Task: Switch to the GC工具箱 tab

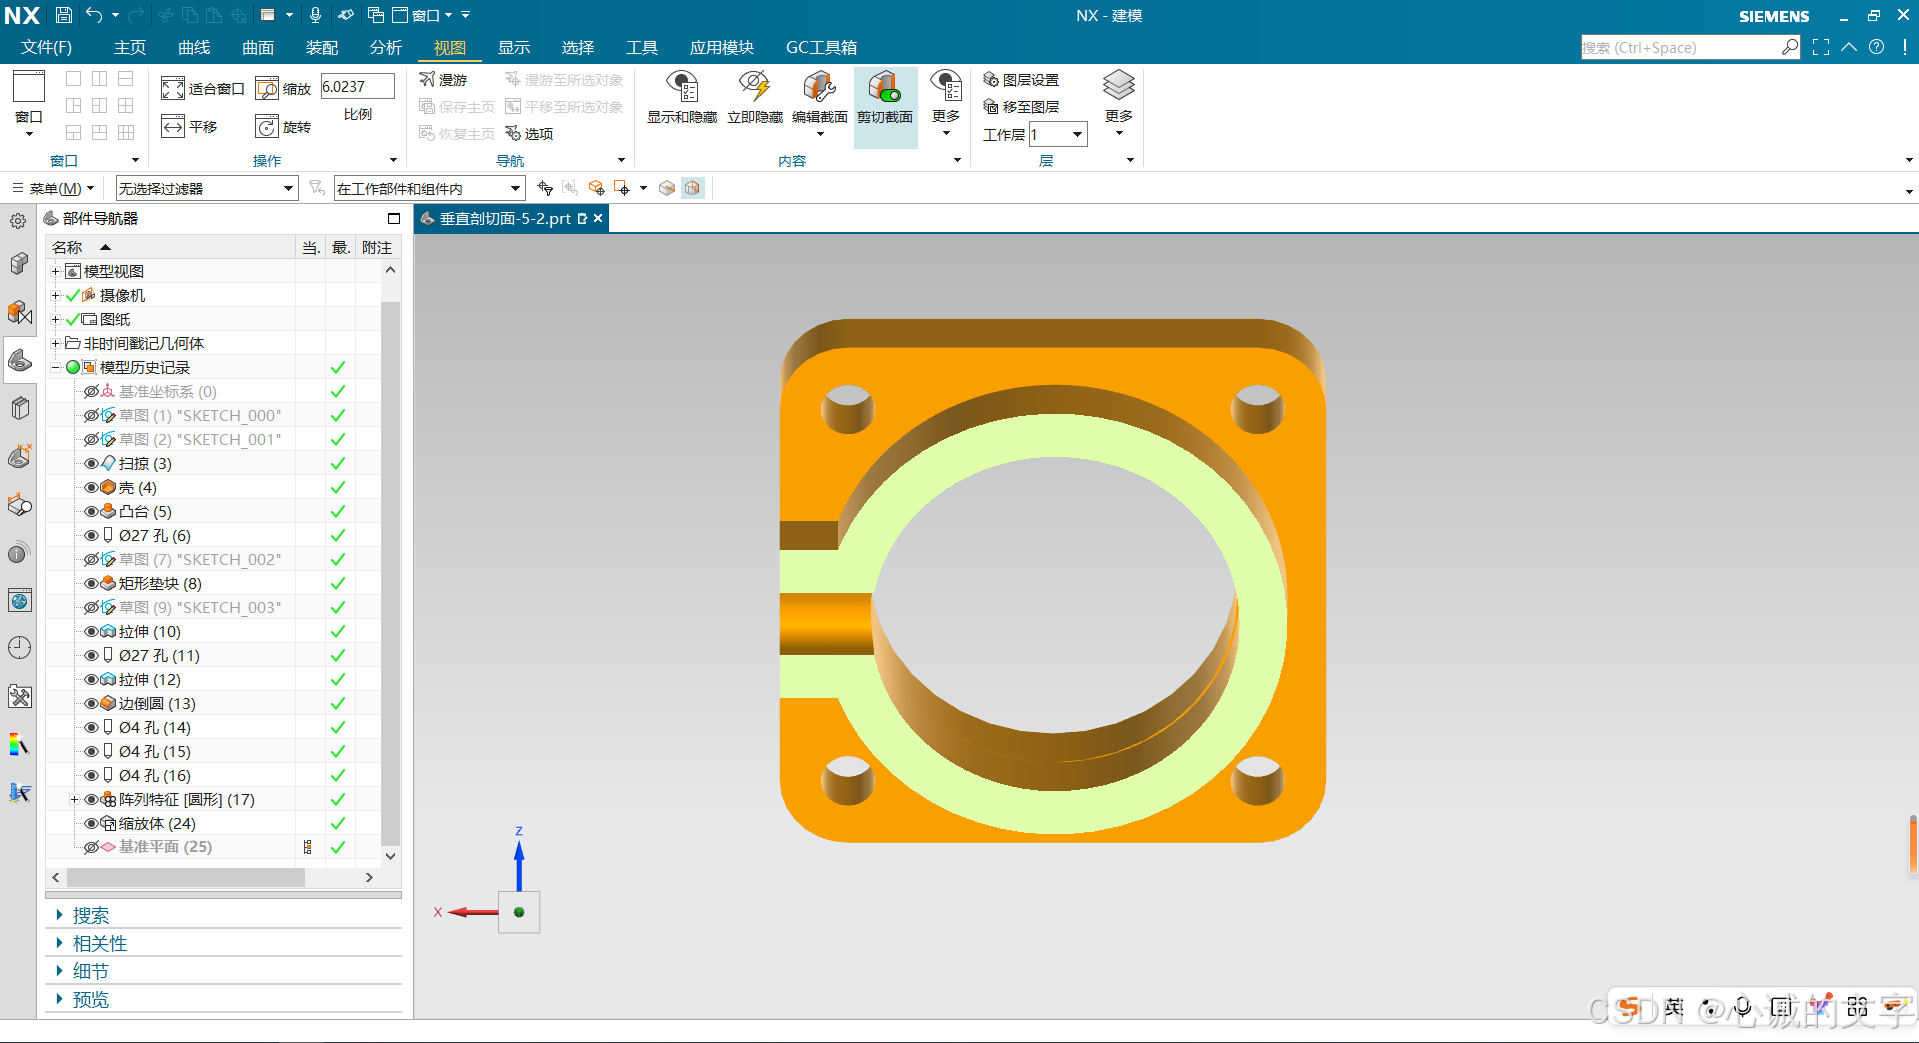Action: [821, 47]
